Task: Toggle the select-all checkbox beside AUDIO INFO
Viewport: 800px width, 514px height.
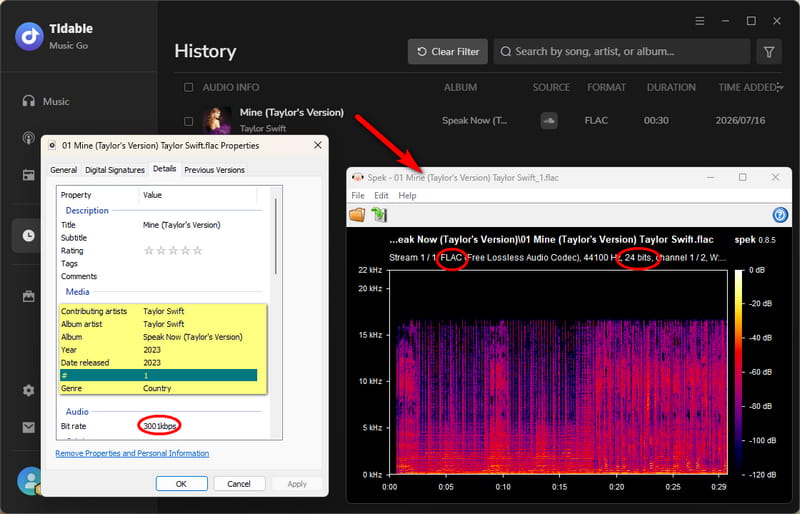Action: coord(188,87)
